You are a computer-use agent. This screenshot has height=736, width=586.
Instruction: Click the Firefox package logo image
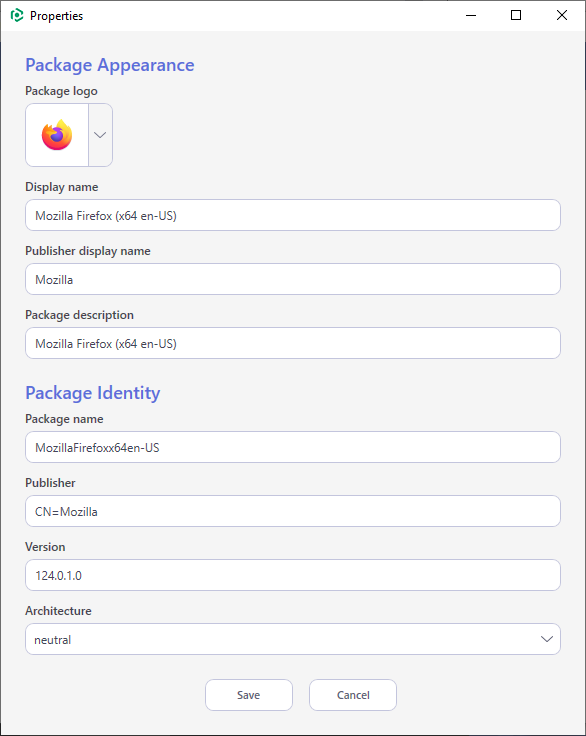pyautogui.click(x=57, y=135)
